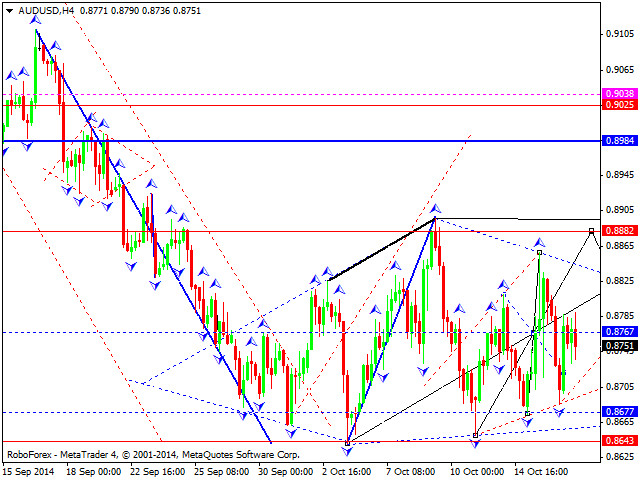
Task: Click the down fractal arrow below the 0.8643 low
Action: tap(347, 451)
